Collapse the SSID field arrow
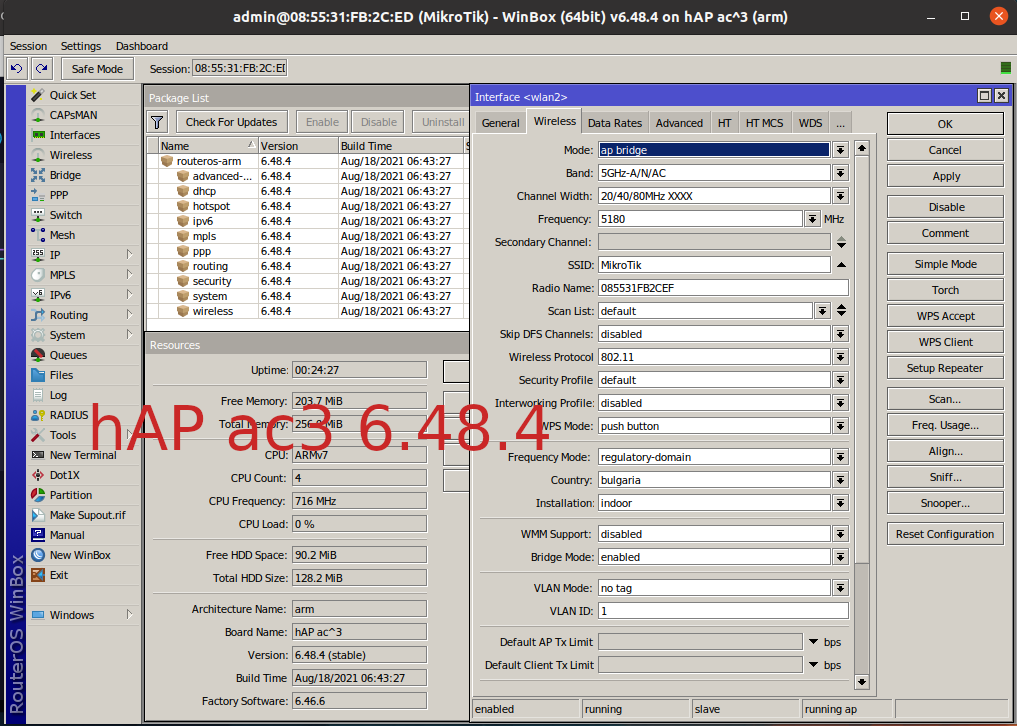1017x726 pixels. pyautogui.click(x=841, y=265)
